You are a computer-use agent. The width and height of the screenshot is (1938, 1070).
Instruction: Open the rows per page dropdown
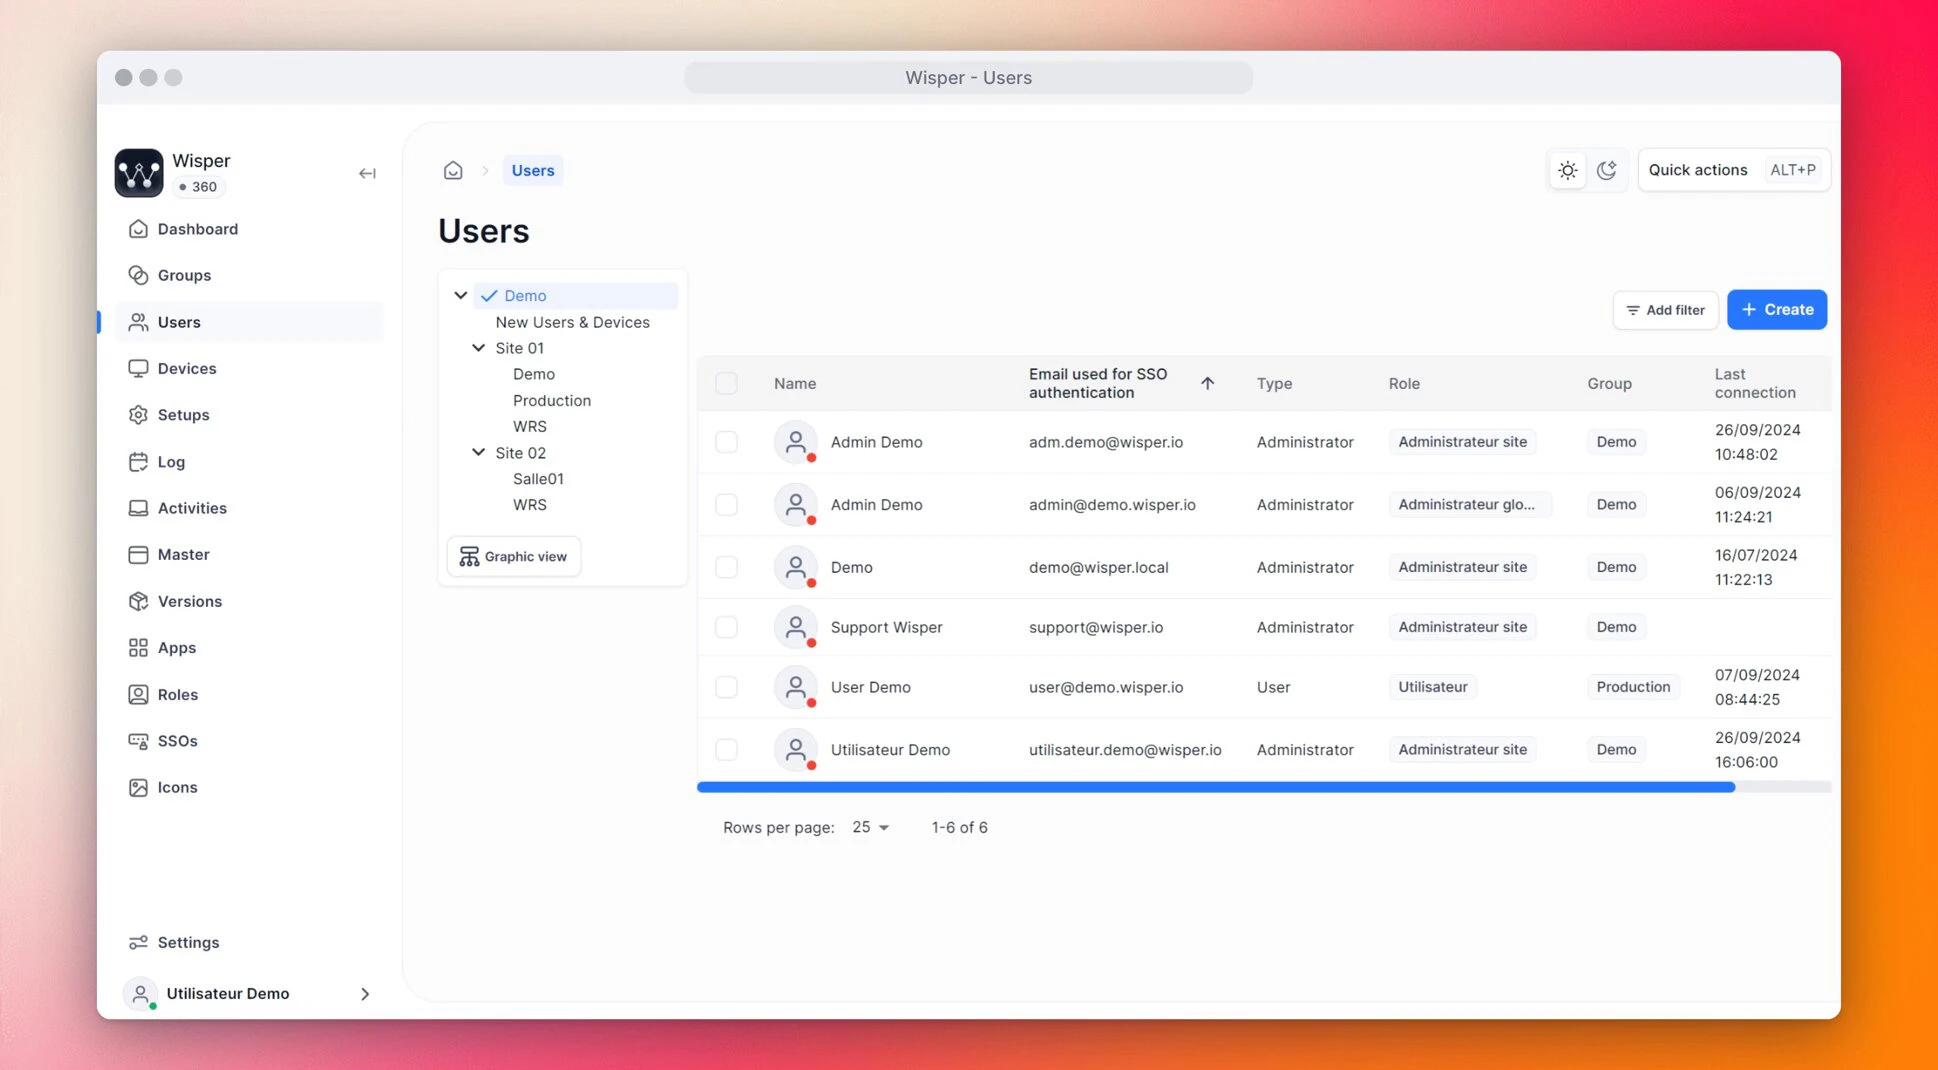(869, 827)
